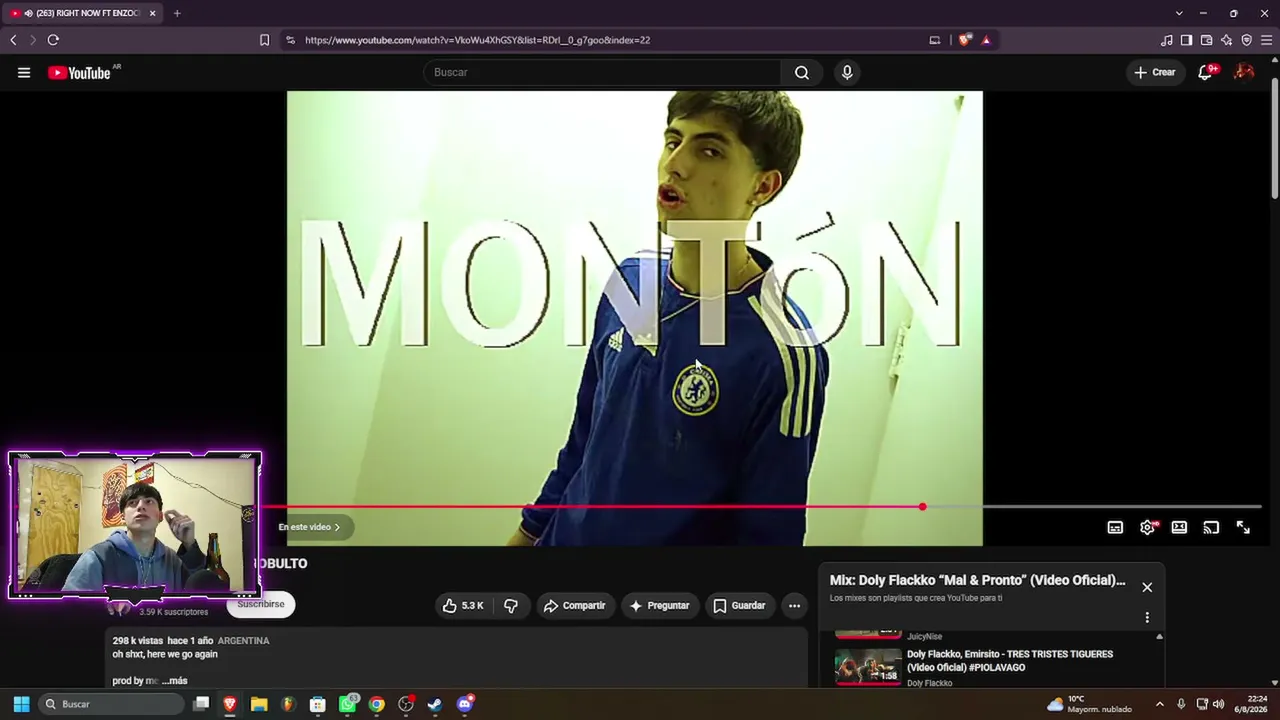This screenshot has width=1280, height=720.
Task: Open the Mix playlist options menu
Action: coord(1147,617)
